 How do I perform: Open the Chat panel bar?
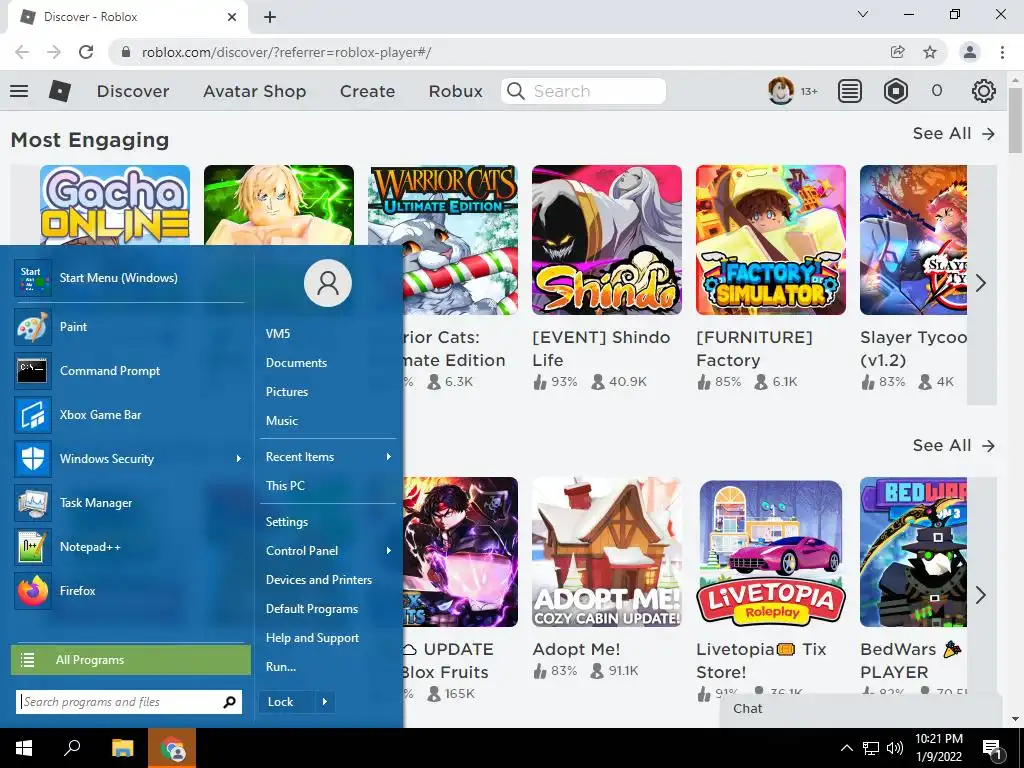tap(861, 709)
